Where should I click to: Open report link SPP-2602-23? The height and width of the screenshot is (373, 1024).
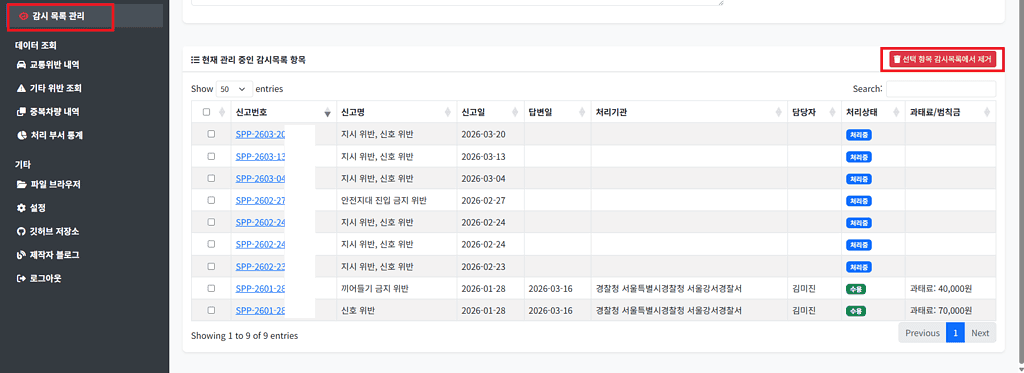[x=261, y=267]
